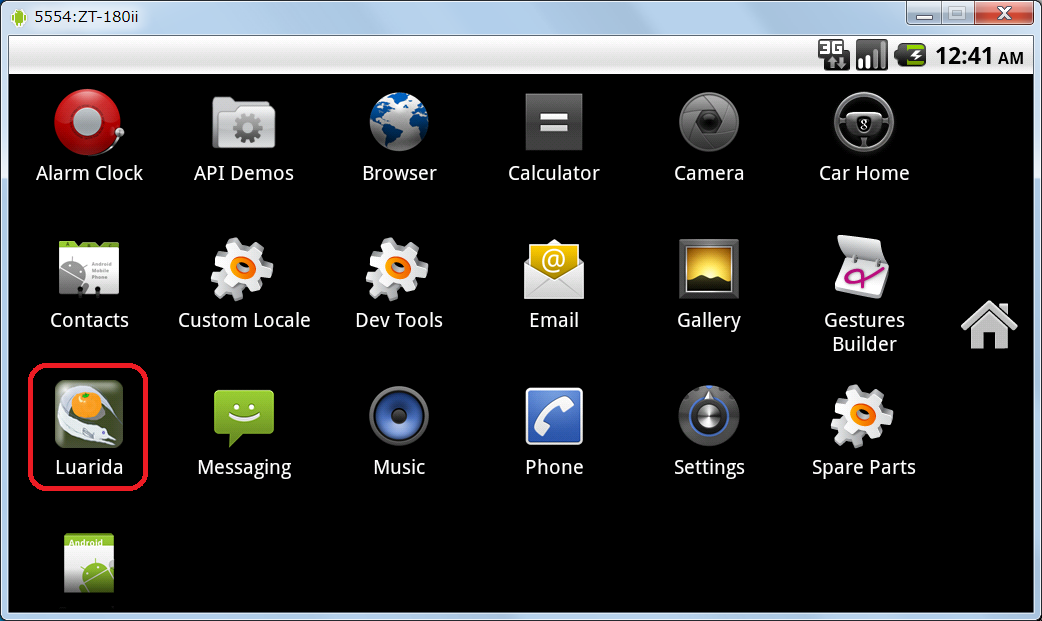
Task: Open the Messaging app
Action: pyautogui.click(x=243, y=417)
